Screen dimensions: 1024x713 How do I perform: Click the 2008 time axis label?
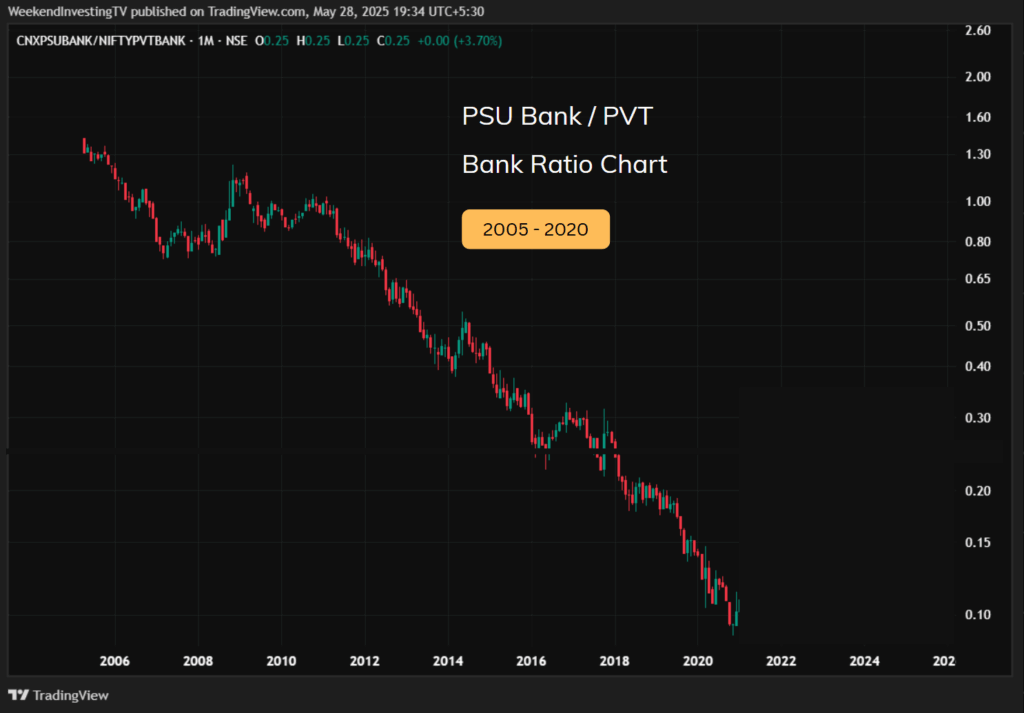198,661
